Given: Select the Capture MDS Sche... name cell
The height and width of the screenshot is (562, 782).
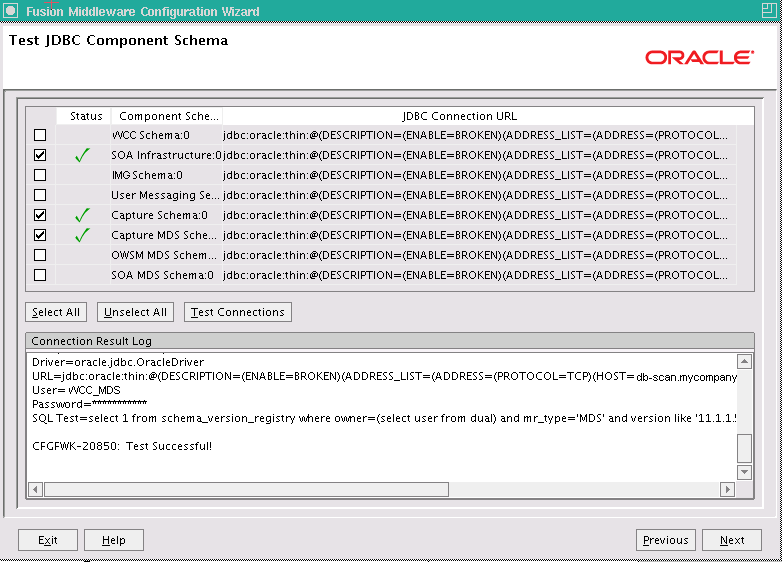Looking at the screenshot, I should pyautogui.click(x=166, y=235).
